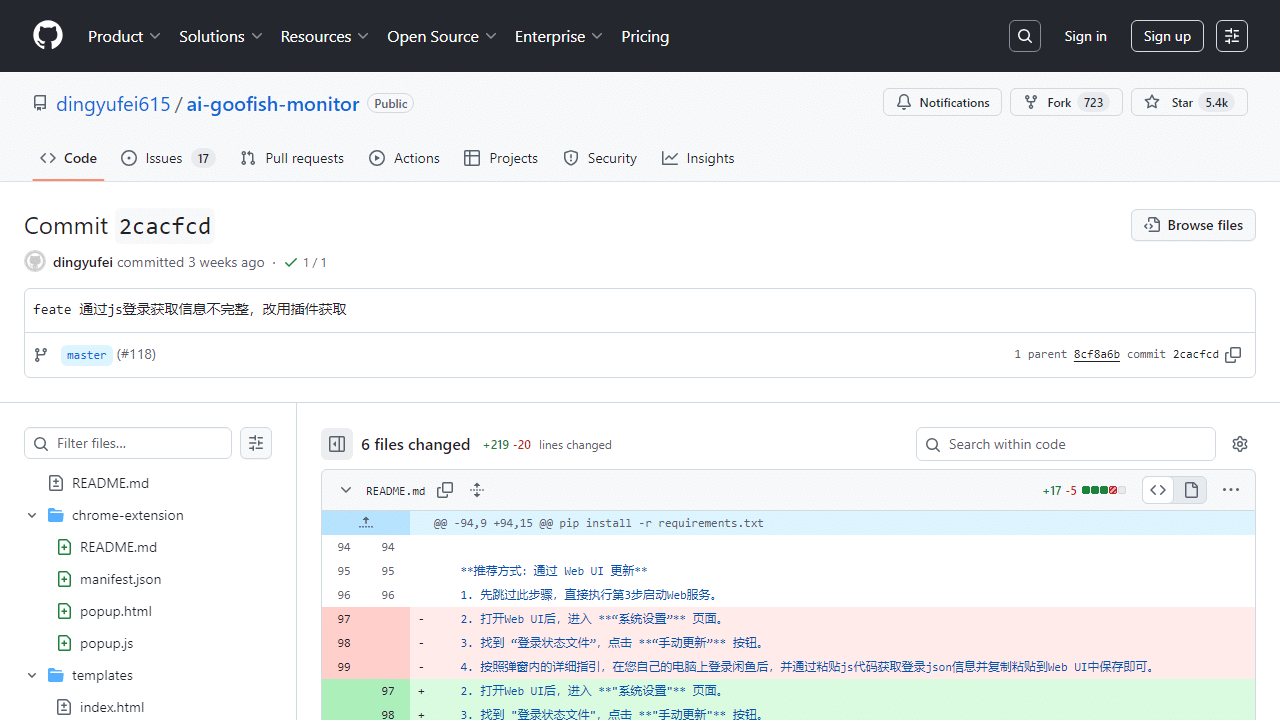Switch to the Insights tab
This screenshot has width=1280, height=720.
coord(698,158)
